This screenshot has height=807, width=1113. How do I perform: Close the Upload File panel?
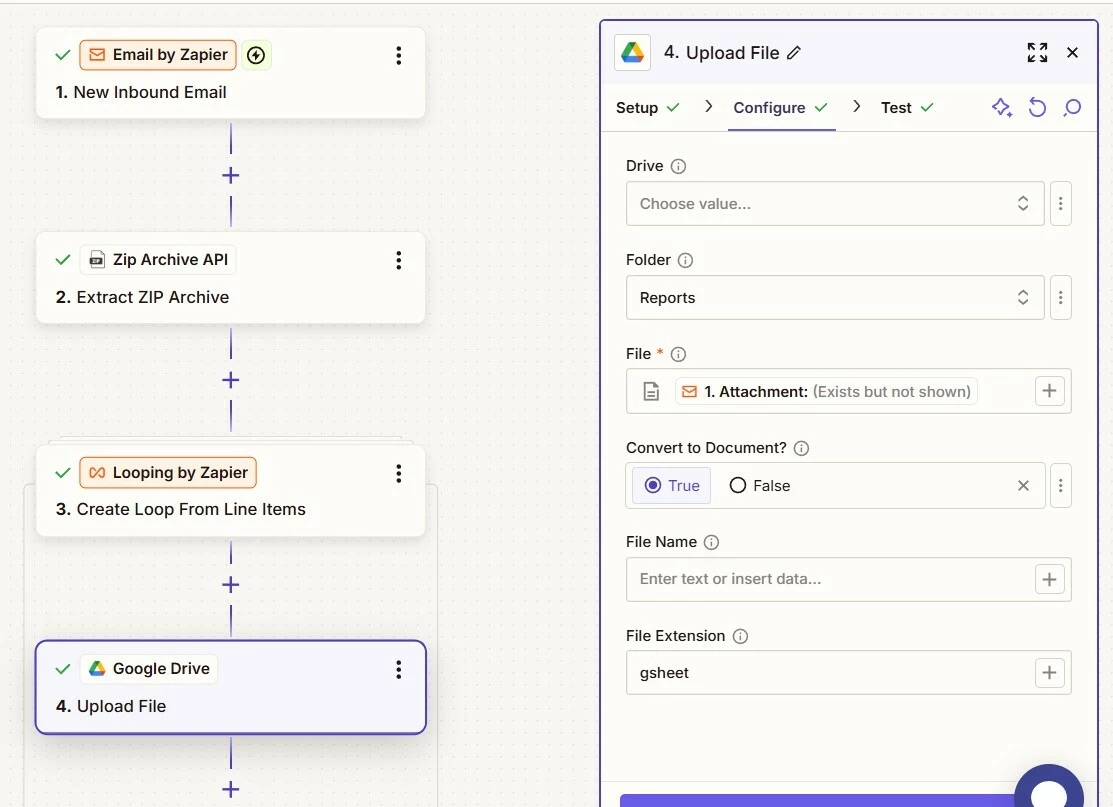click(1073, 53)
